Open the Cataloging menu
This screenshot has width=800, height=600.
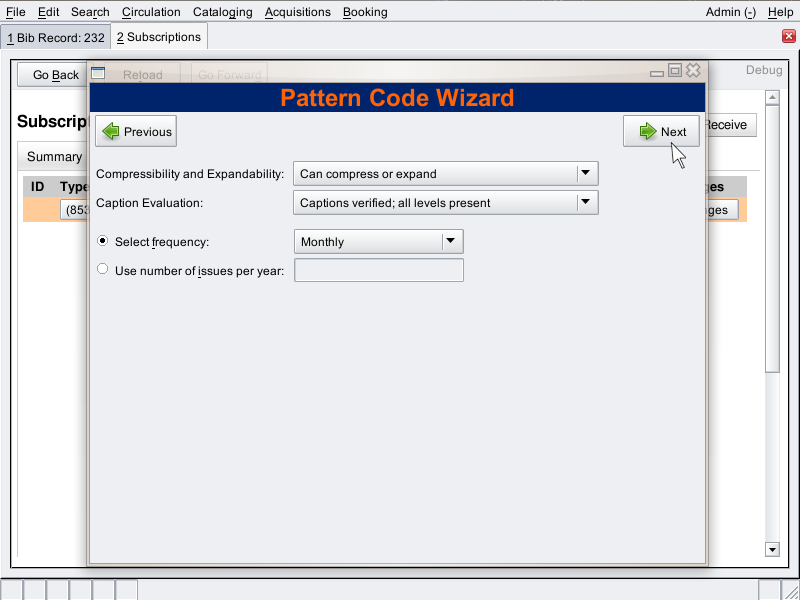[x=222, y=12]
